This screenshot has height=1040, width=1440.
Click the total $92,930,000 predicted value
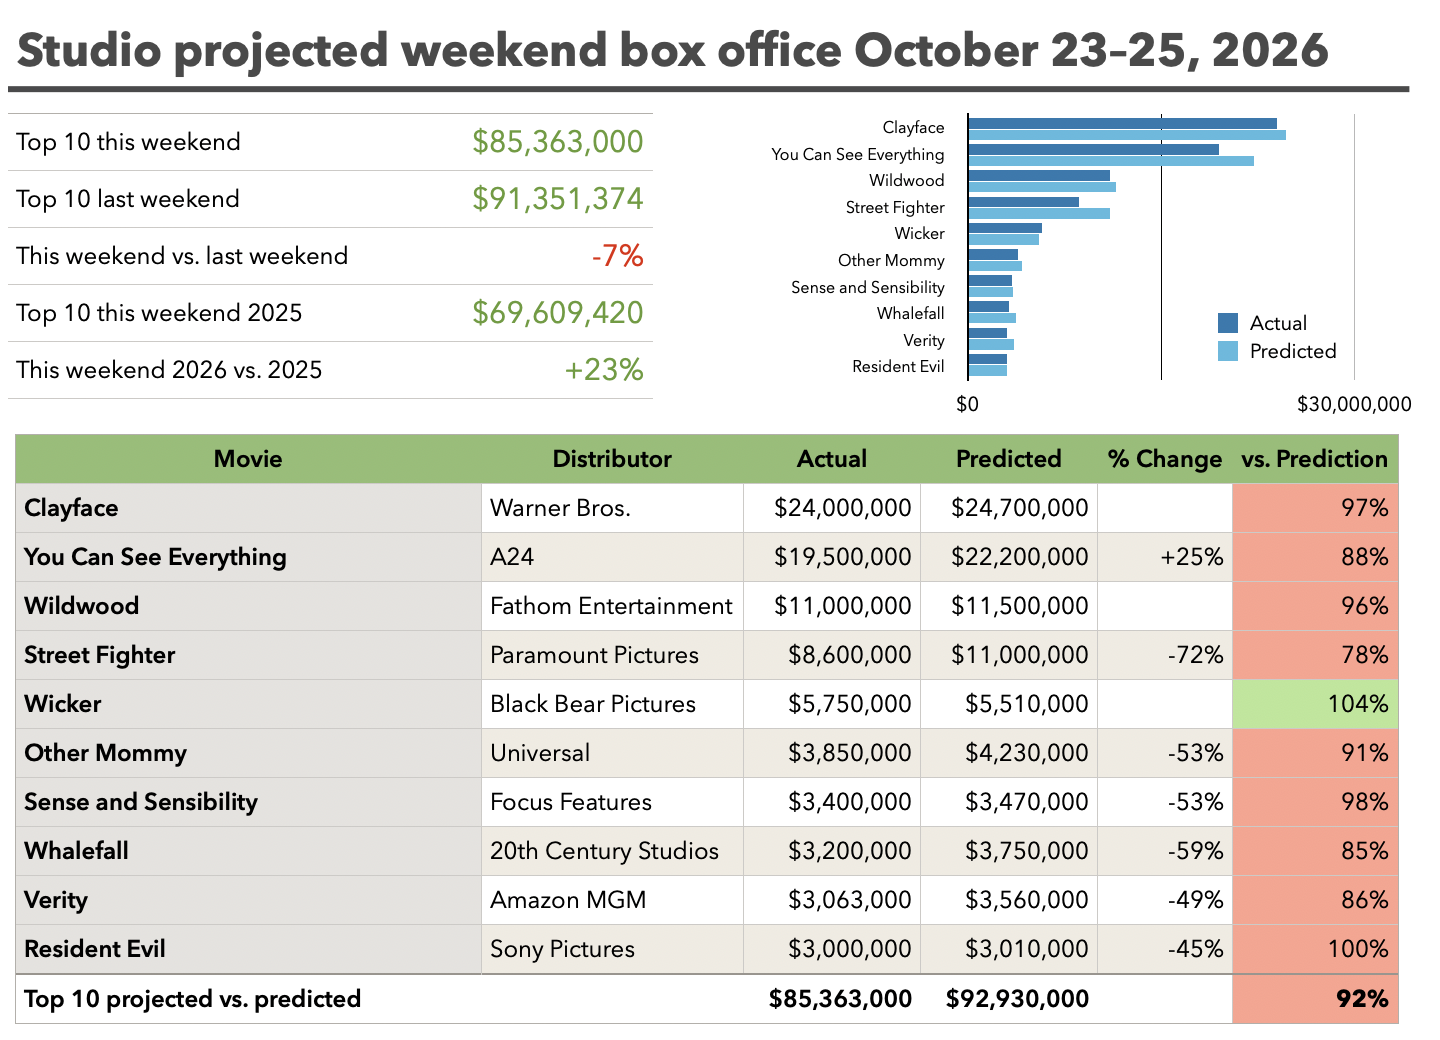pyautogui.click(x=1017, y=998)
